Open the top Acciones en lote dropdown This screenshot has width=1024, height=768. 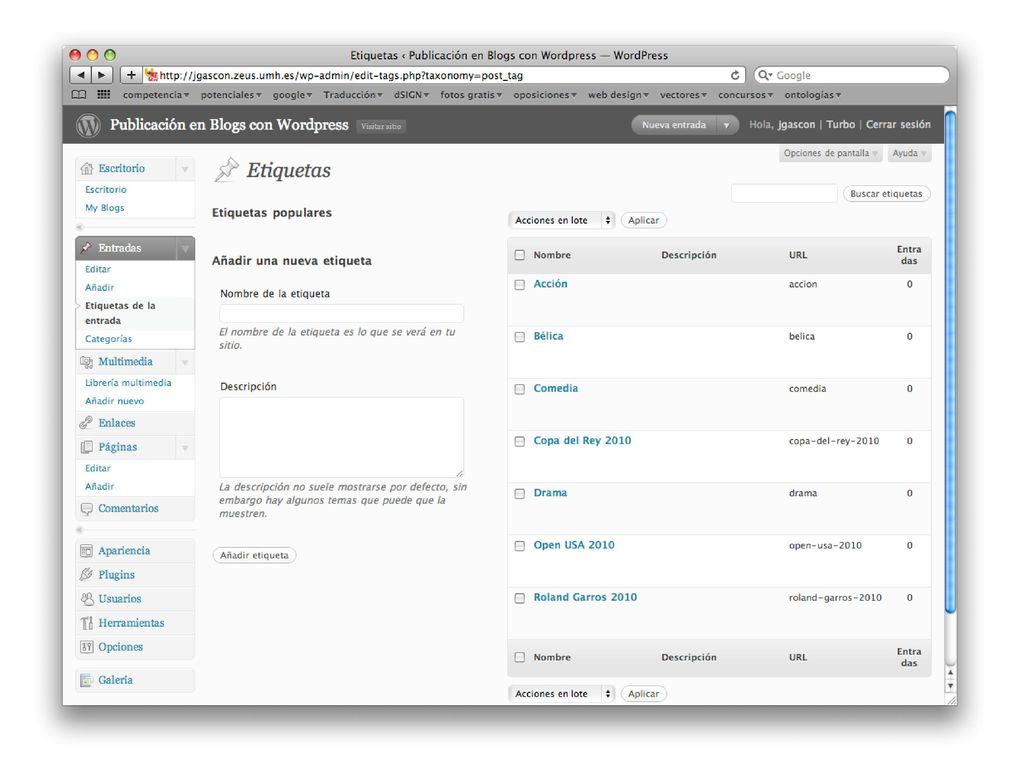562,220
